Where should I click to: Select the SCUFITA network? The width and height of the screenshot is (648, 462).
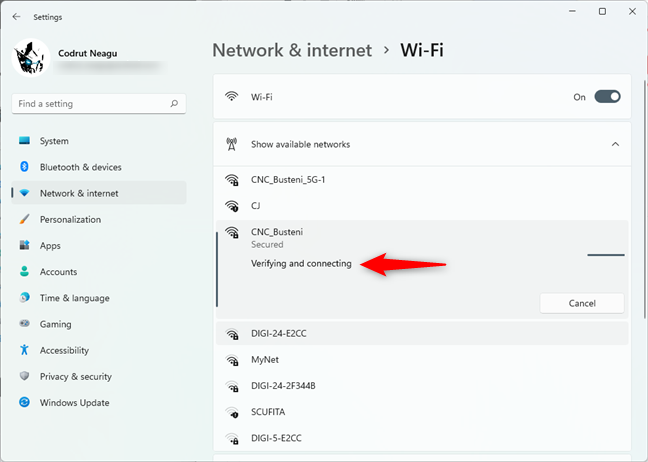[422, 412]
